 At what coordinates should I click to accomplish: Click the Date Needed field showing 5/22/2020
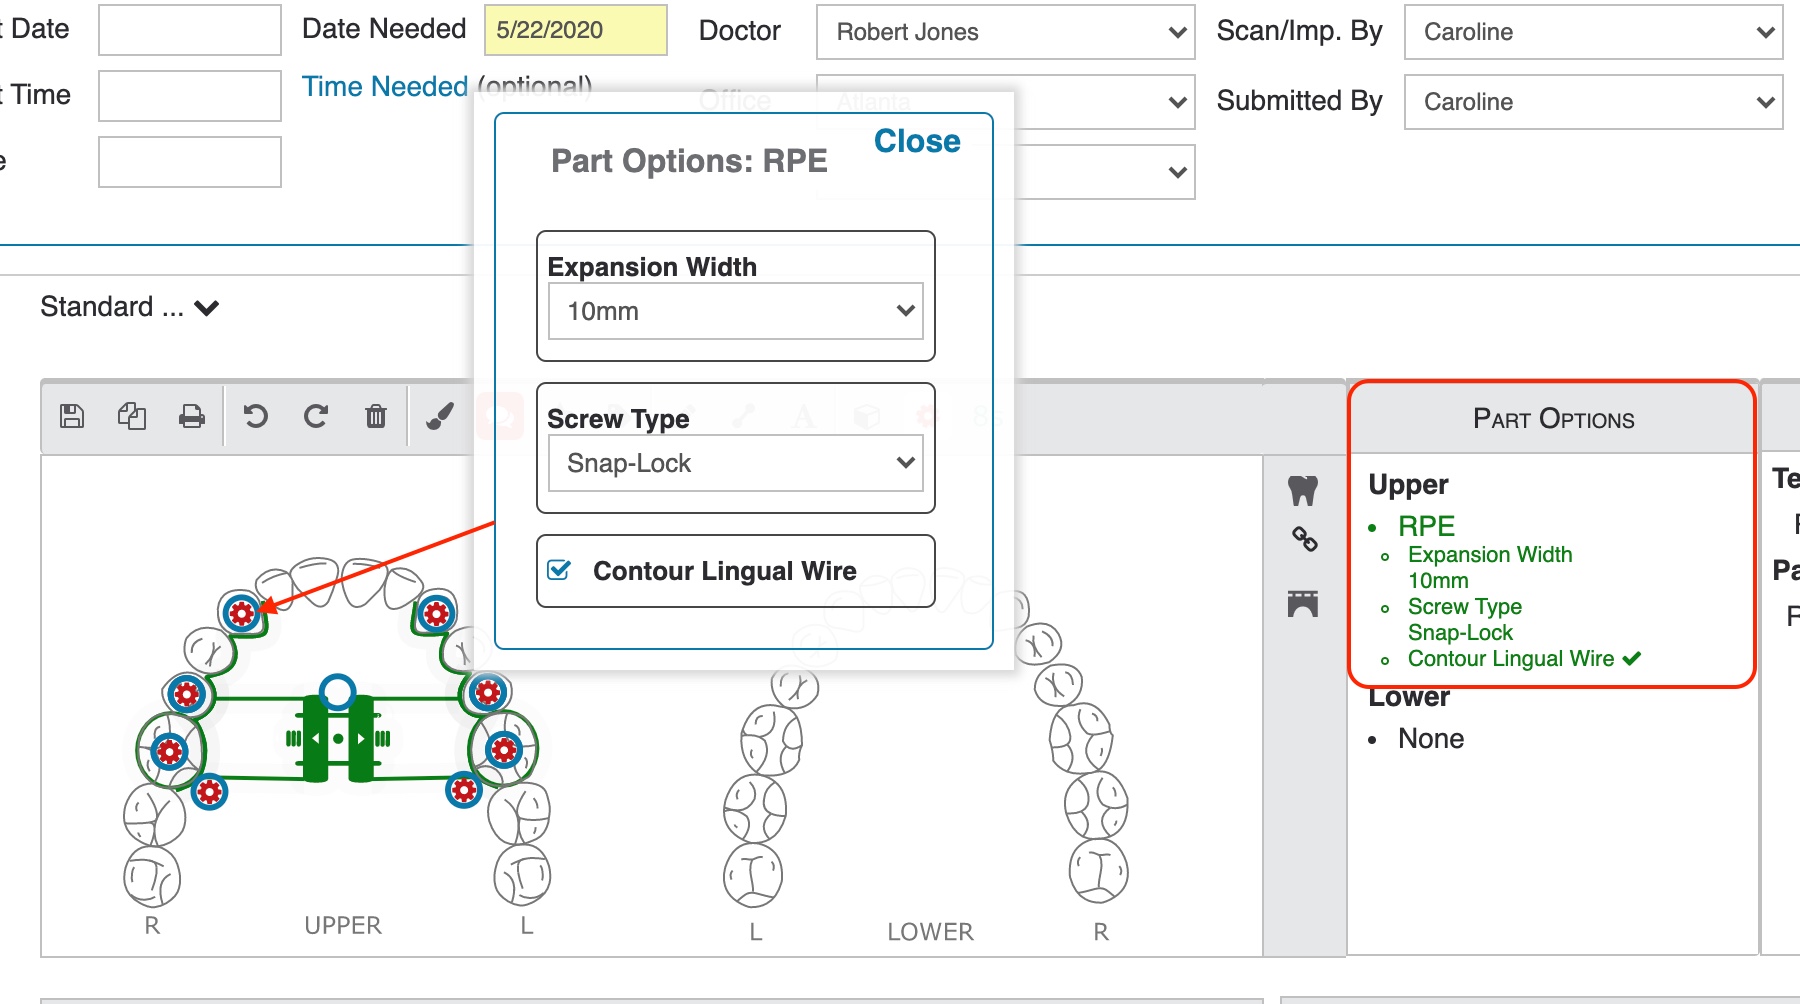tap(575, 30)
